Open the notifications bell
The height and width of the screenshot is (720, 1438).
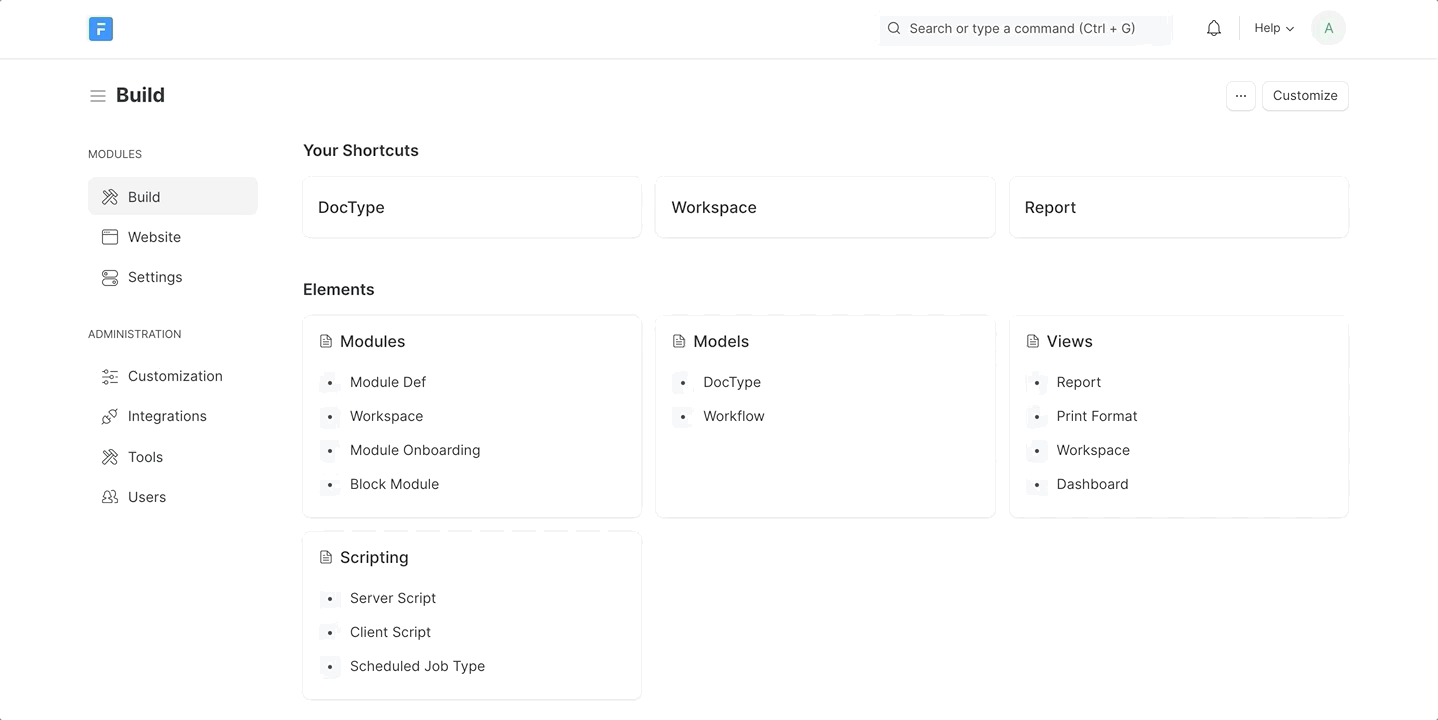click(x=1213, y=29)
